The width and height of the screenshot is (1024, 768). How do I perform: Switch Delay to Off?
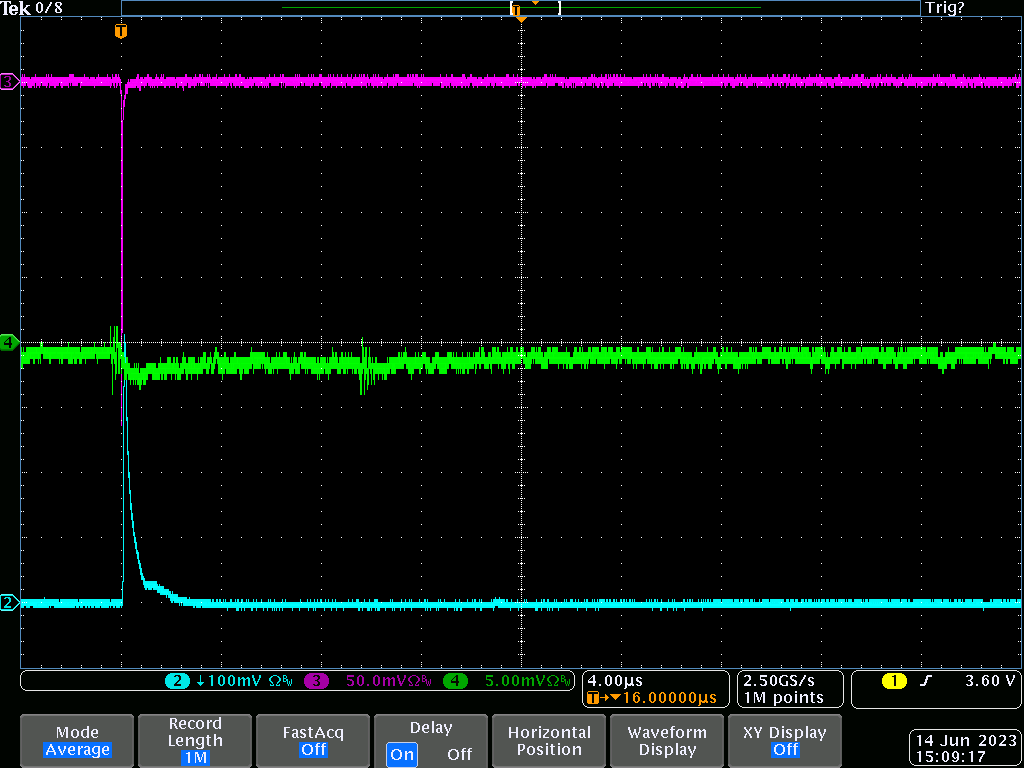pos(459,754)
